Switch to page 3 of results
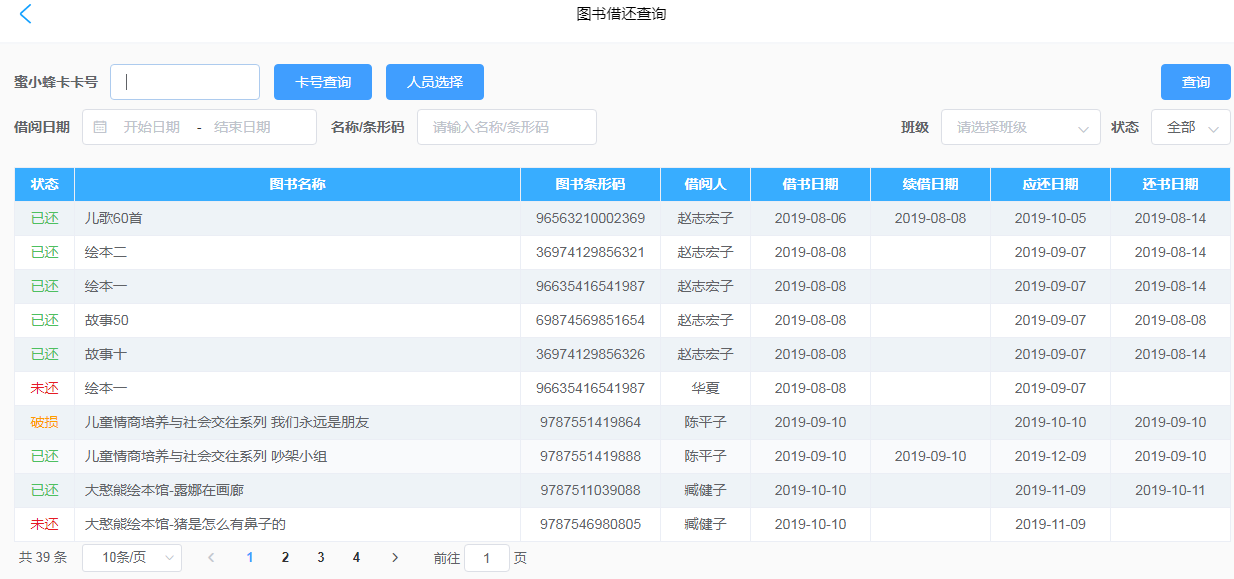Screen dimensions: 1234x579 [x=321, y=558]
